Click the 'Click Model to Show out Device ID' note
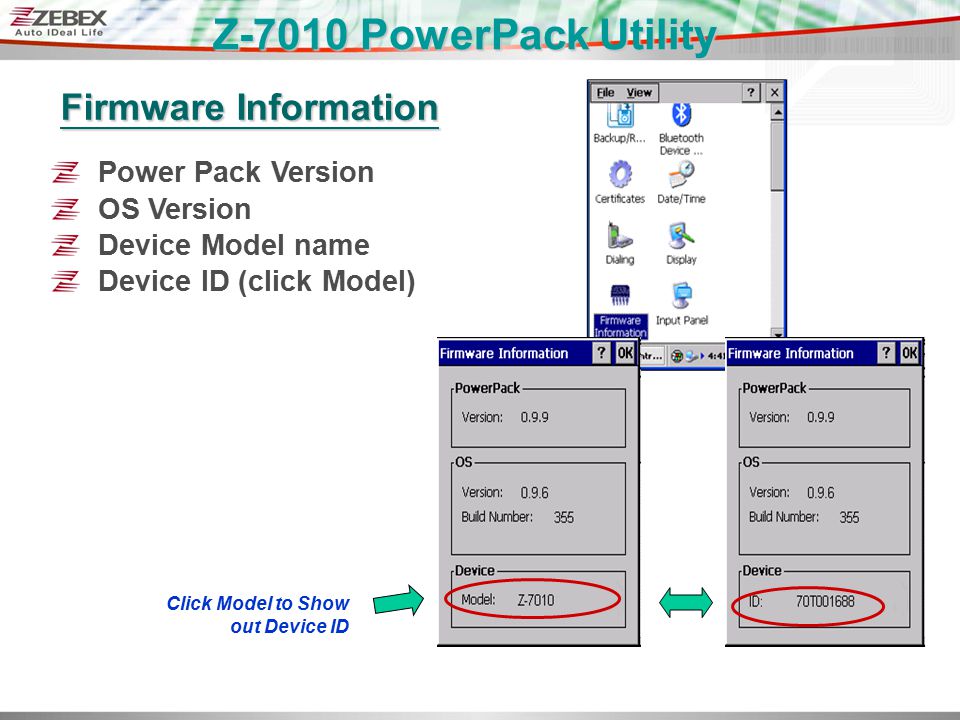 point(258,615)
